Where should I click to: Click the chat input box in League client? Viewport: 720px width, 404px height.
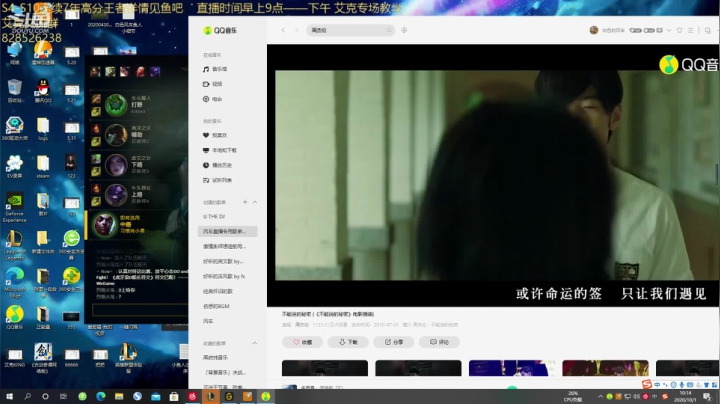[x=140, y=310]
